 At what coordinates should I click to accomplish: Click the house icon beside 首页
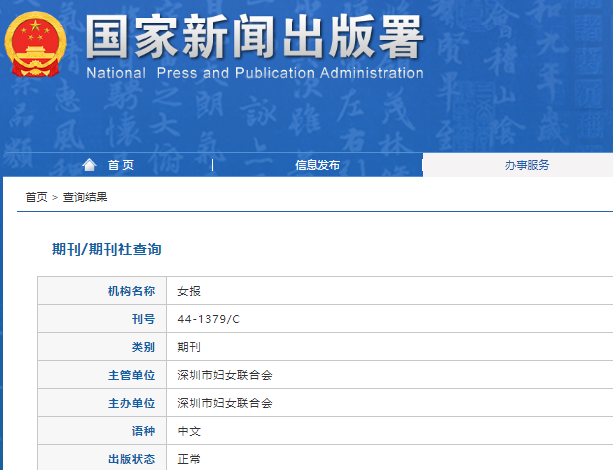[90, 165]
